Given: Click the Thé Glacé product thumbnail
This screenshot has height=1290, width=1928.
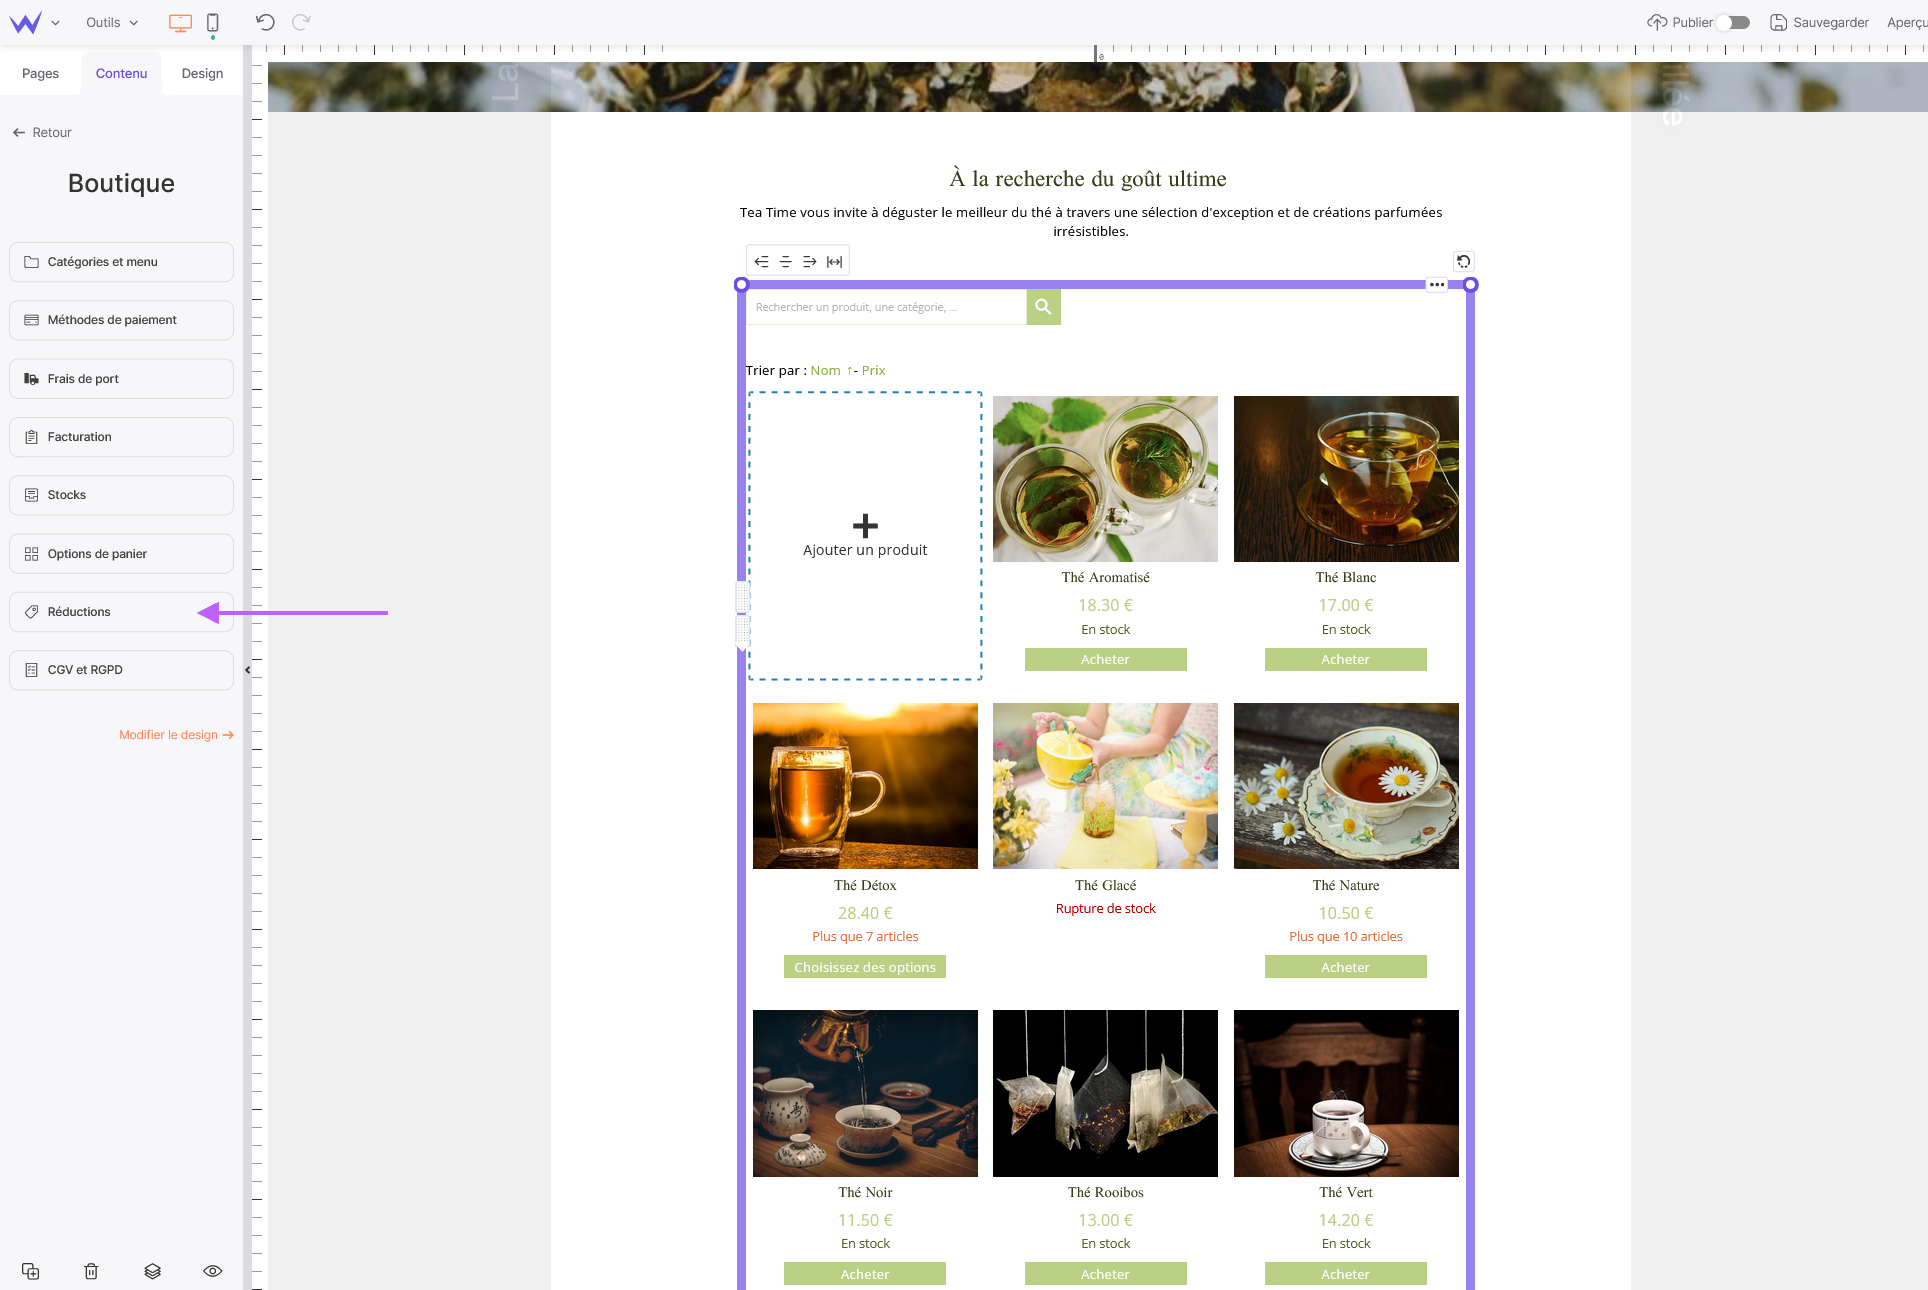Looking at the screenshot, I should 1103,785.
